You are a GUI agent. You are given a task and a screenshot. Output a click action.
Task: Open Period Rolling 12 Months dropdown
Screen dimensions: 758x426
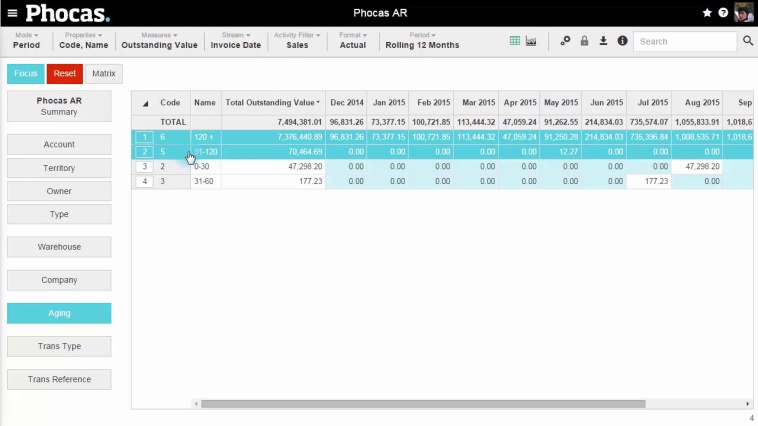(422, 41)
